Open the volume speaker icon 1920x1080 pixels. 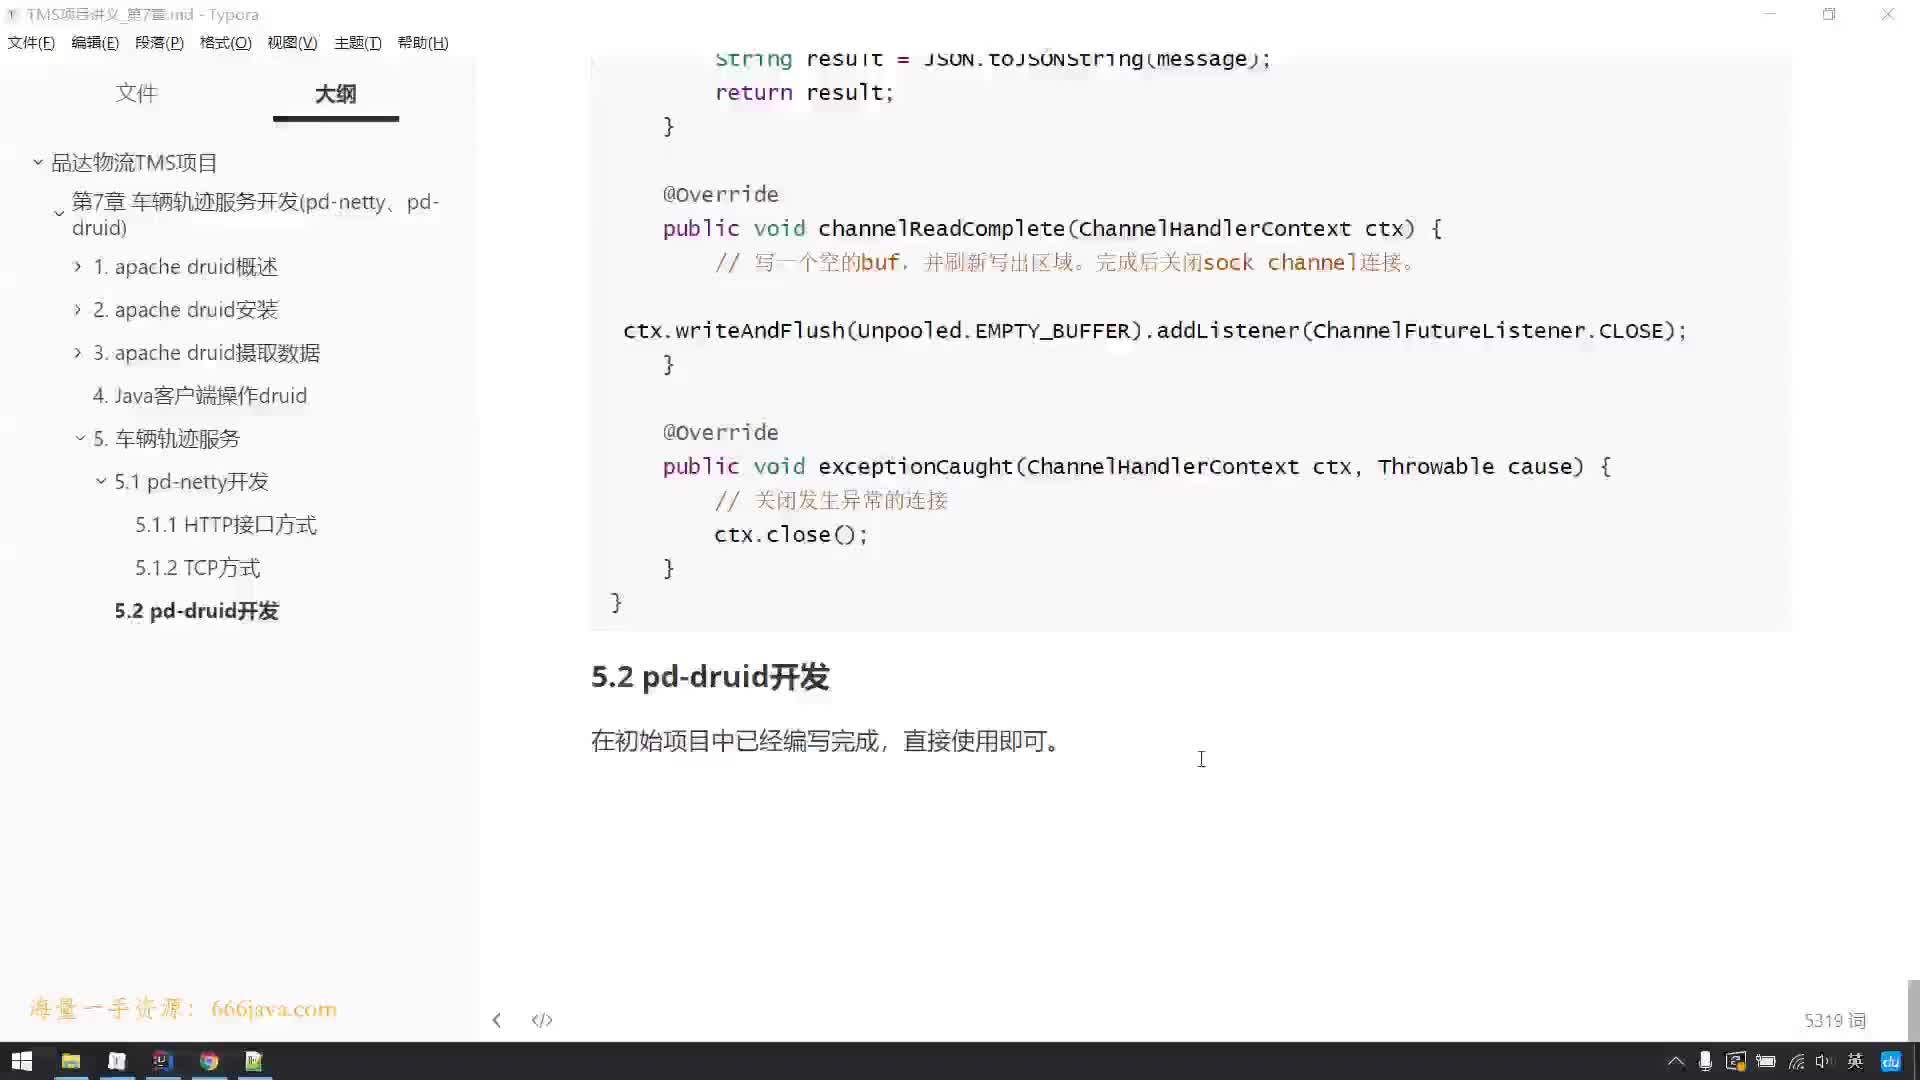point(1823,1061)
